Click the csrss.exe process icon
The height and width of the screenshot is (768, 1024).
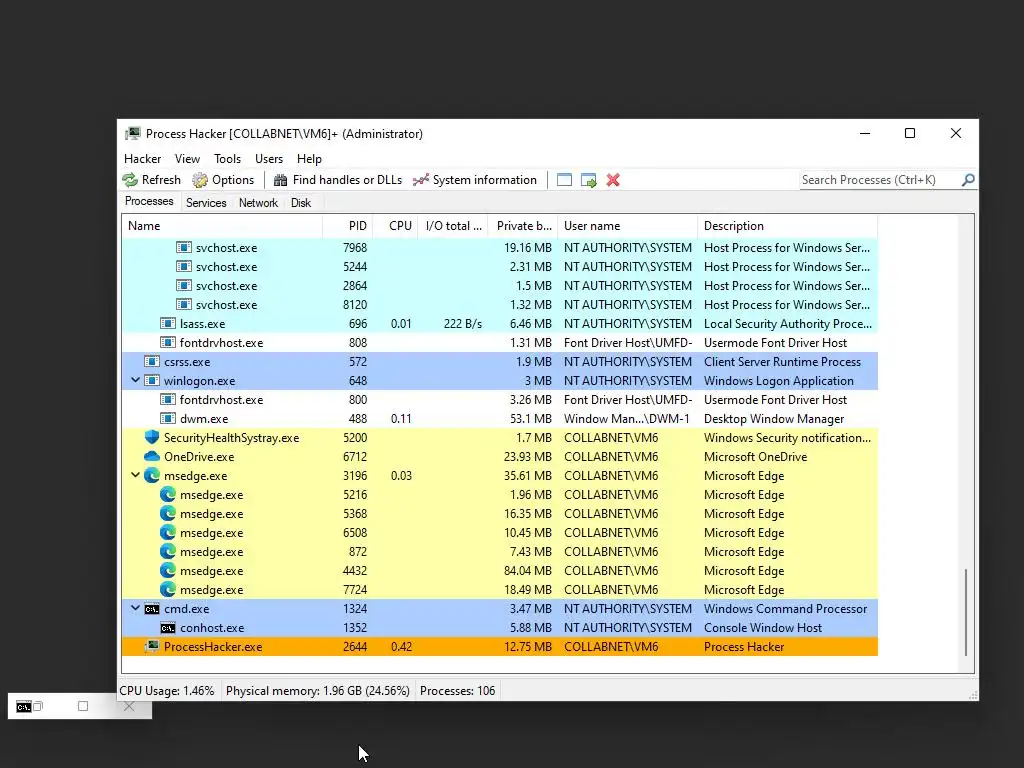[152, 361]
